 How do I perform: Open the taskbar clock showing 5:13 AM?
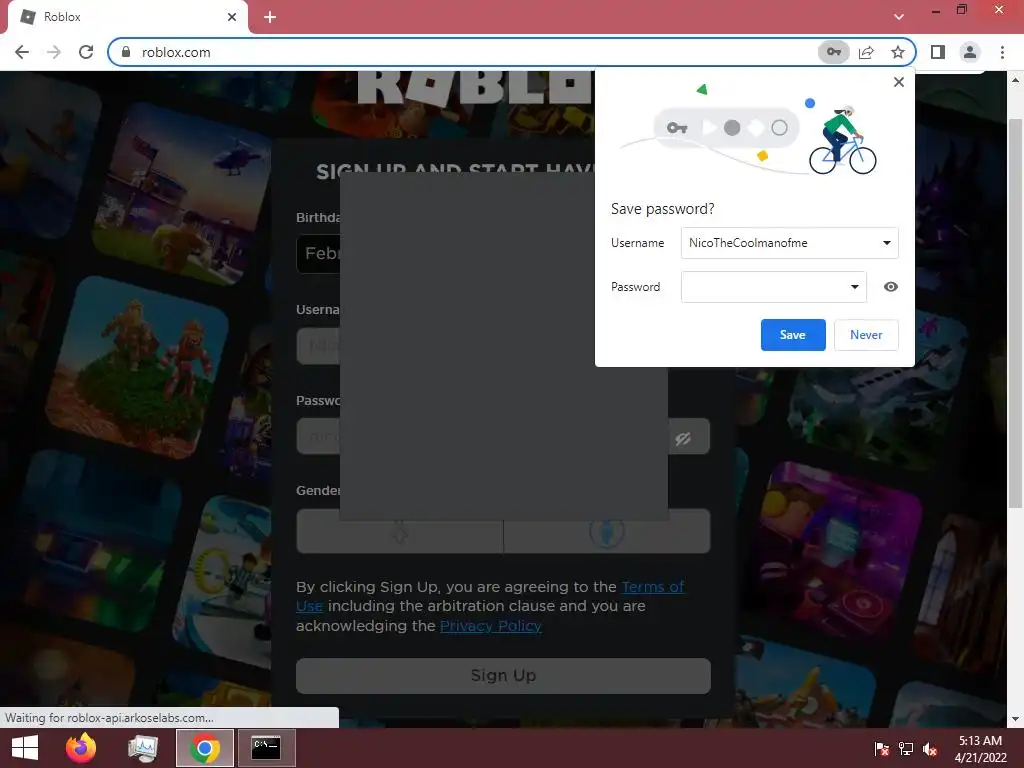pyautogui.click(x=980, y=748)
